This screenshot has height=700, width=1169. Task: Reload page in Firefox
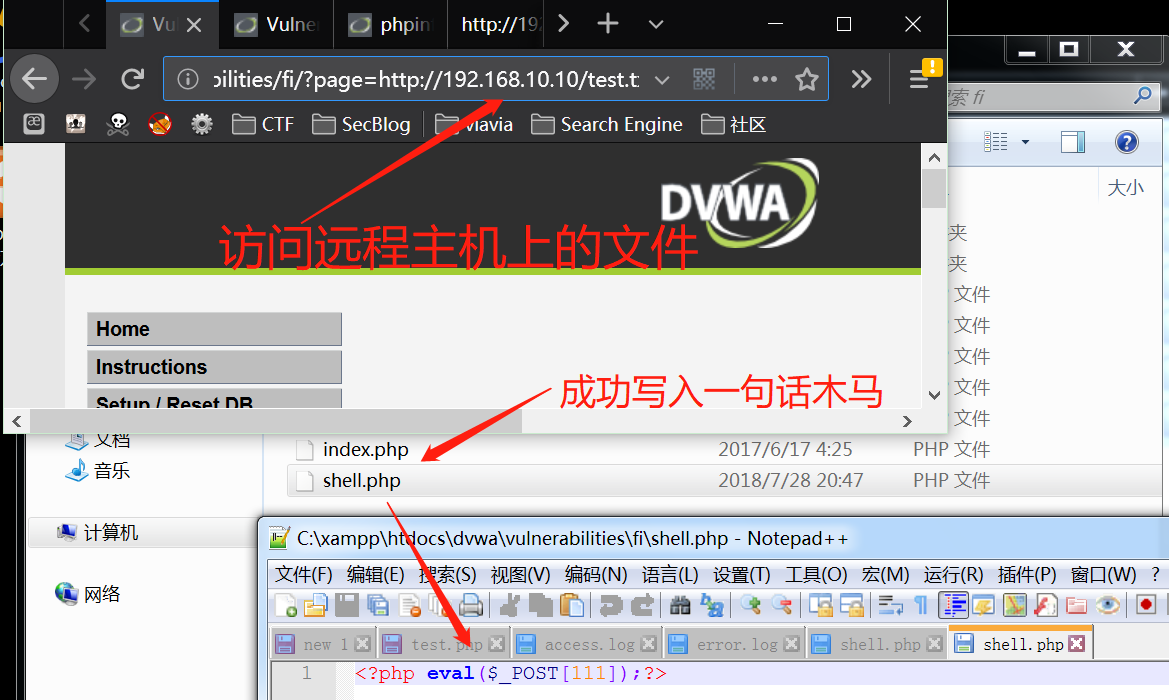click(x=133, y=79)
